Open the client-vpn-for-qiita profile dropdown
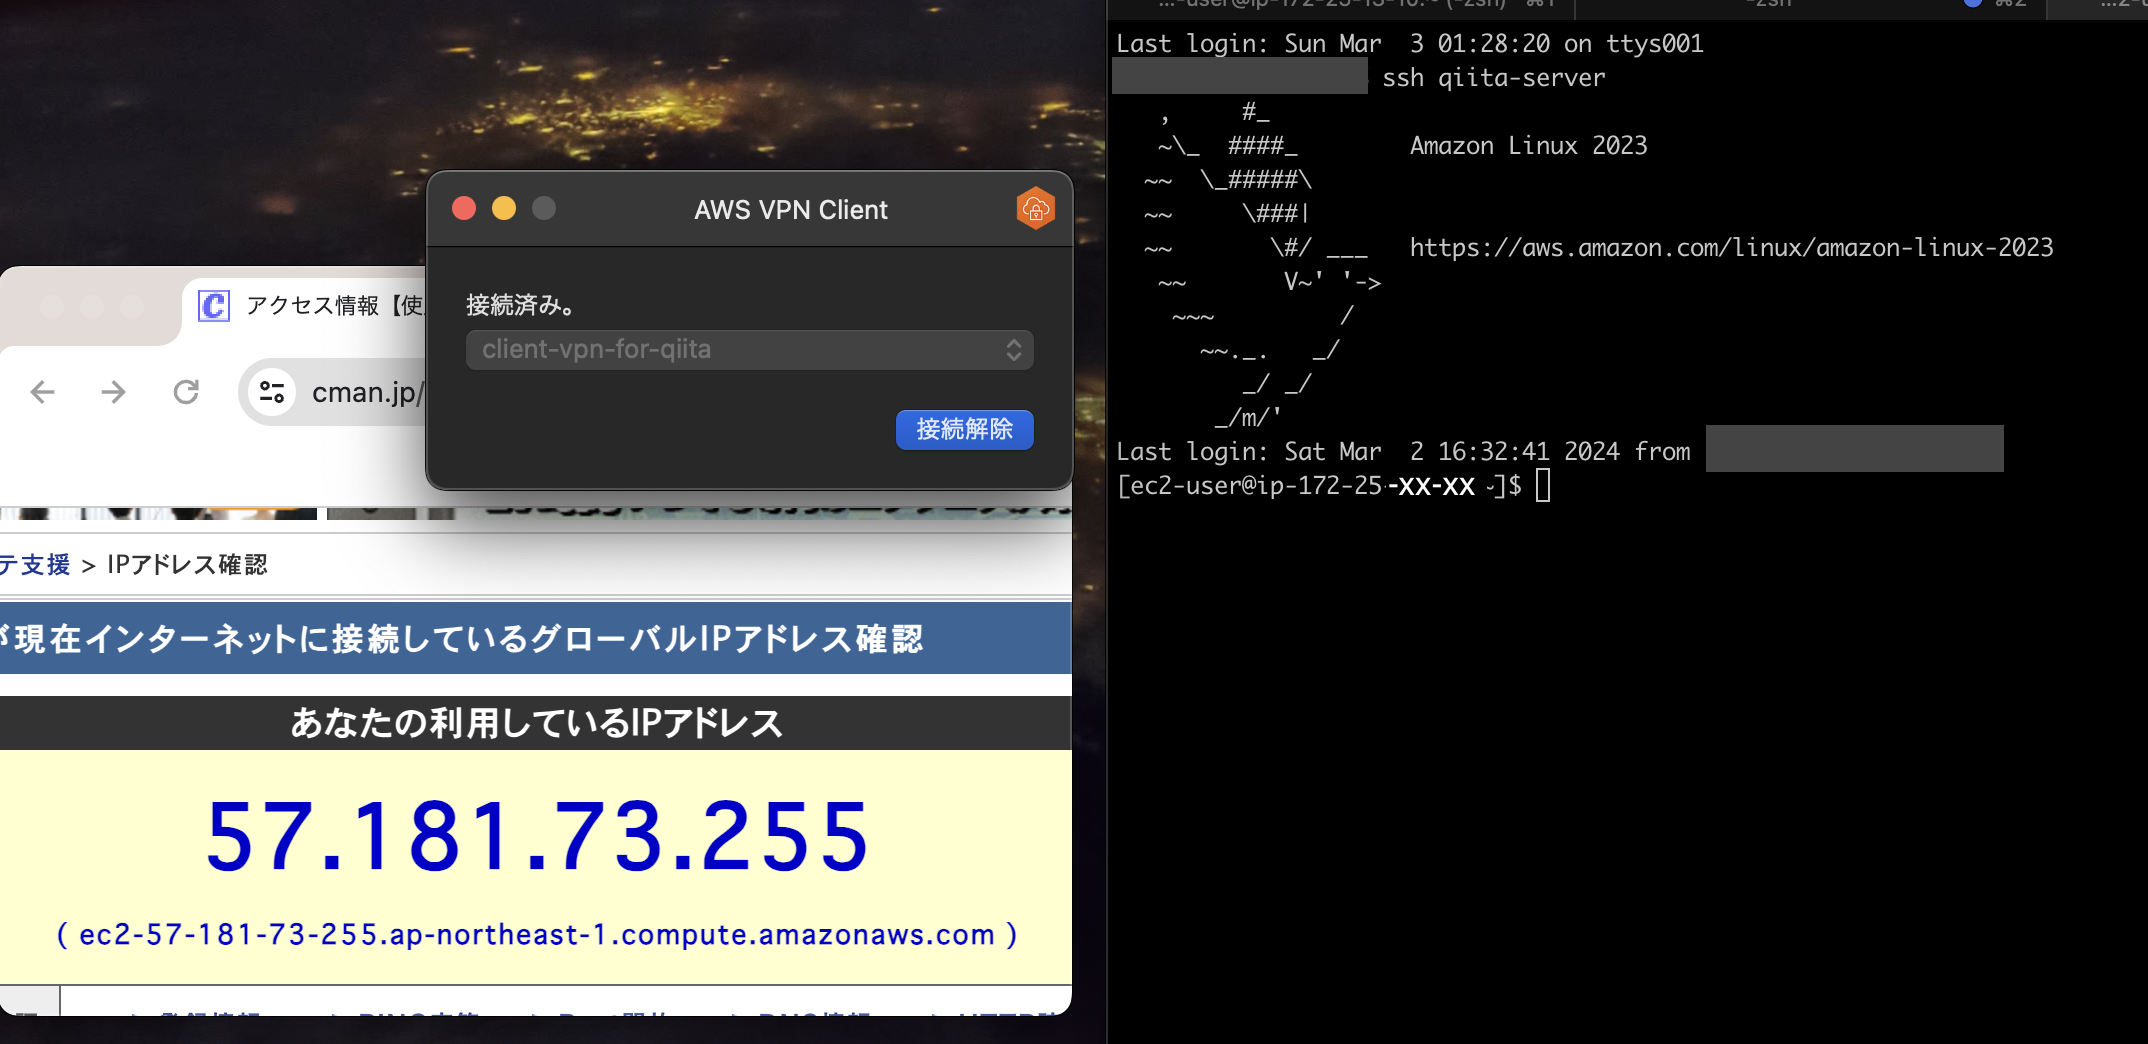This screenshot has width=2148, height=1044. tap(749, 349)
